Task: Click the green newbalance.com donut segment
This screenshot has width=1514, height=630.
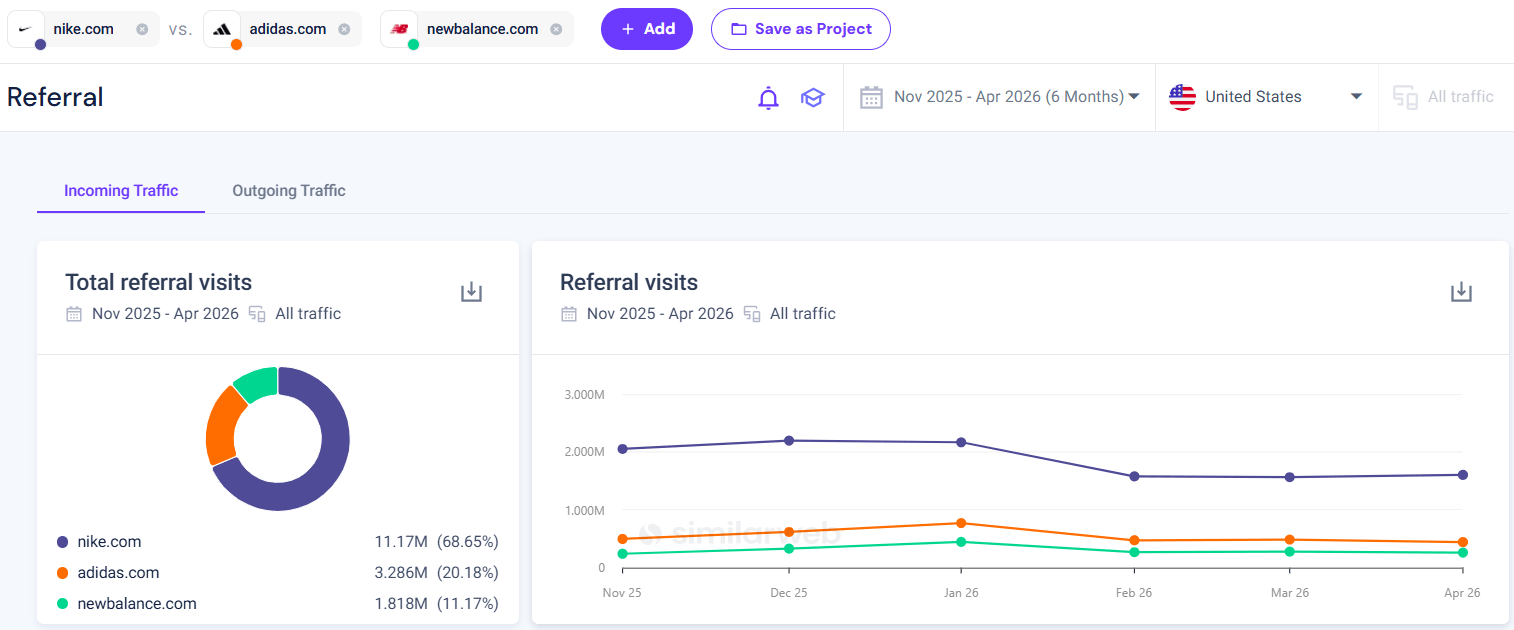Action: (256, 382)
